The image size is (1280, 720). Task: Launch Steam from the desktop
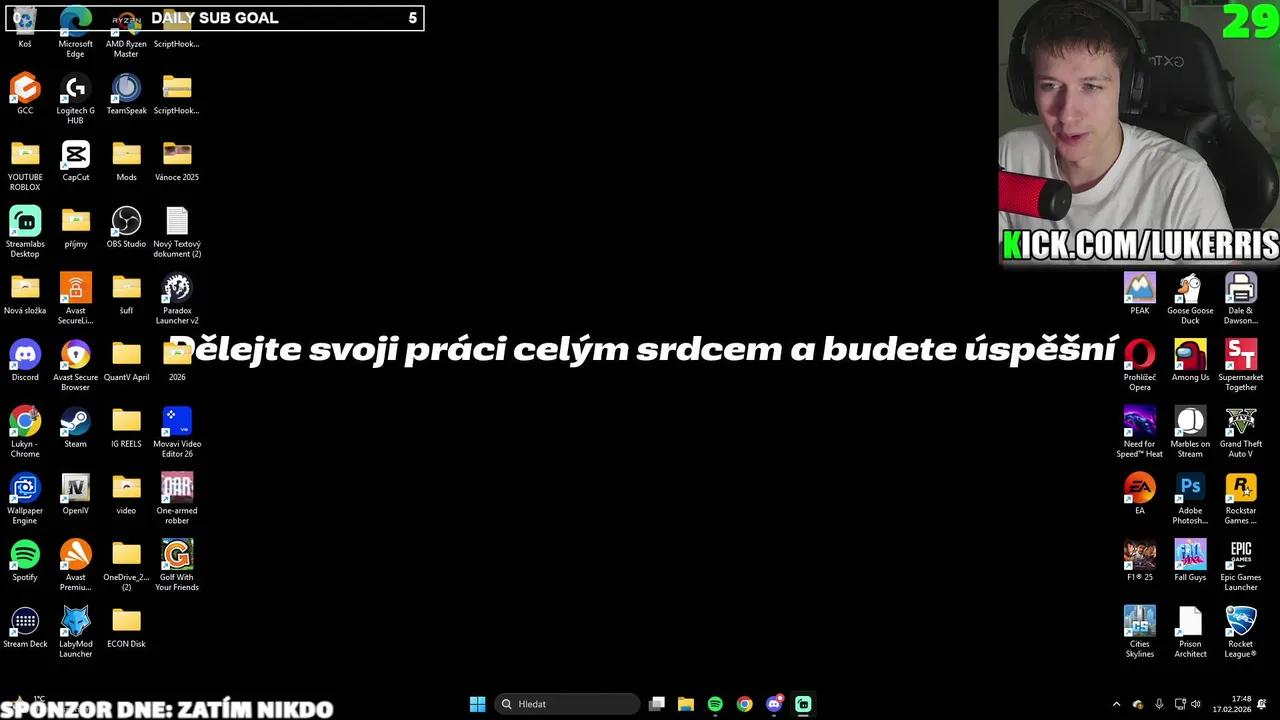click(75, 421)
